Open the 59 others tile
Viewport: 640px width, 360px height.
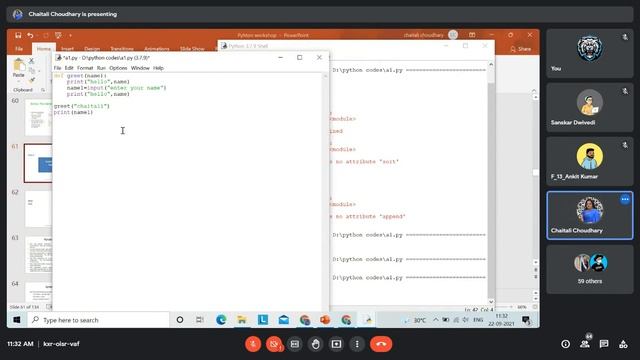pyautogui.click(x=590, y=269)
